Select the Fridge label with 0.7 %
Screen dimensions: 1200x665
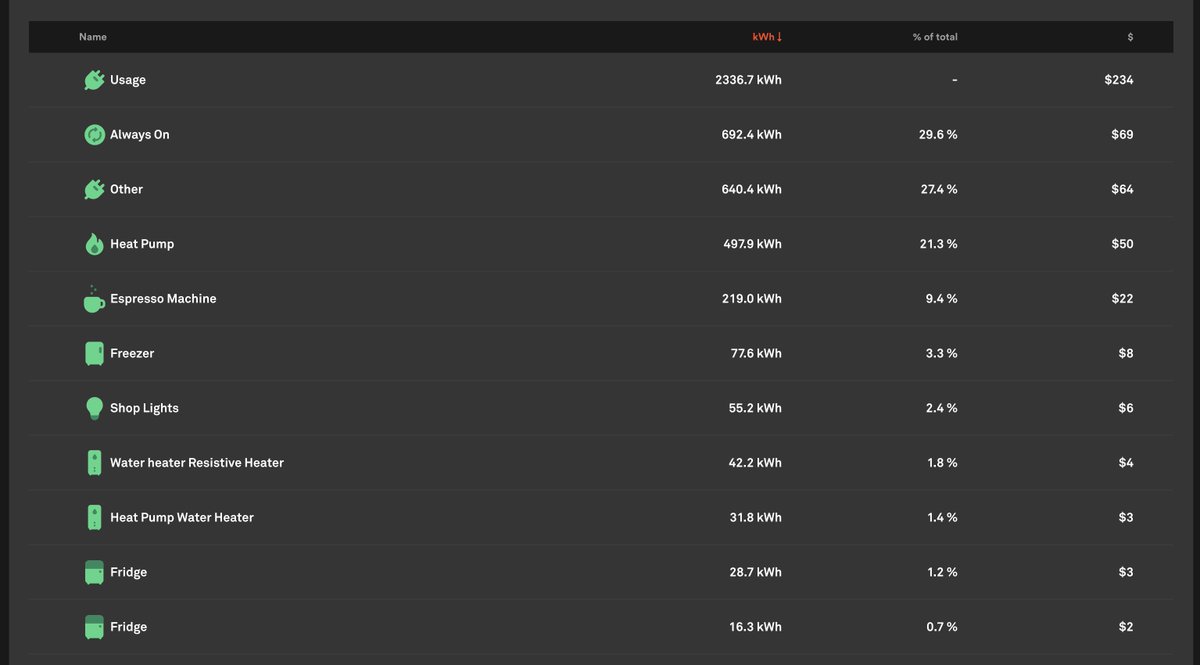(x=128, y=627)
